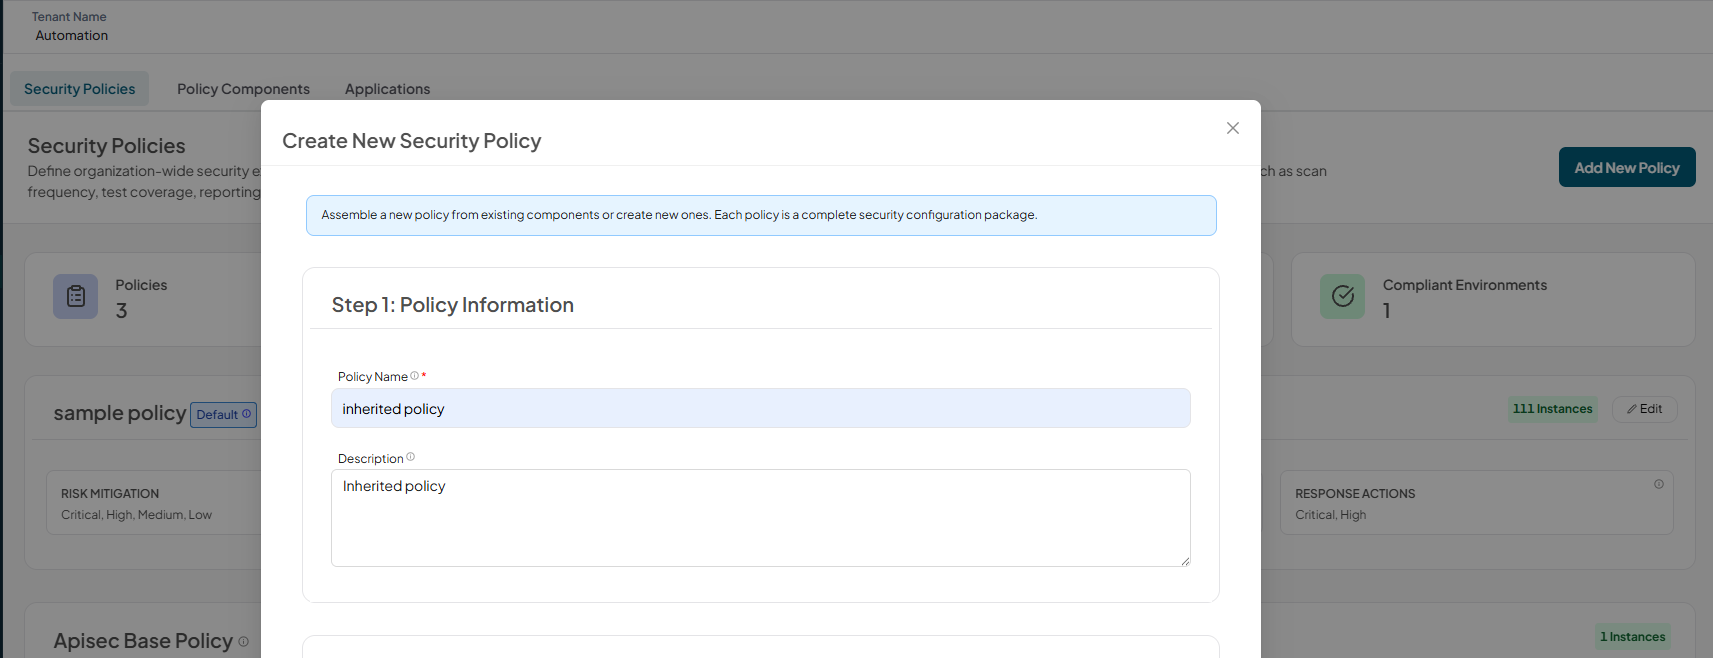Click the info icon beside Policy Name
Image resolution: width=1713 pixels, height=658 pixels.
click(414, 376)
